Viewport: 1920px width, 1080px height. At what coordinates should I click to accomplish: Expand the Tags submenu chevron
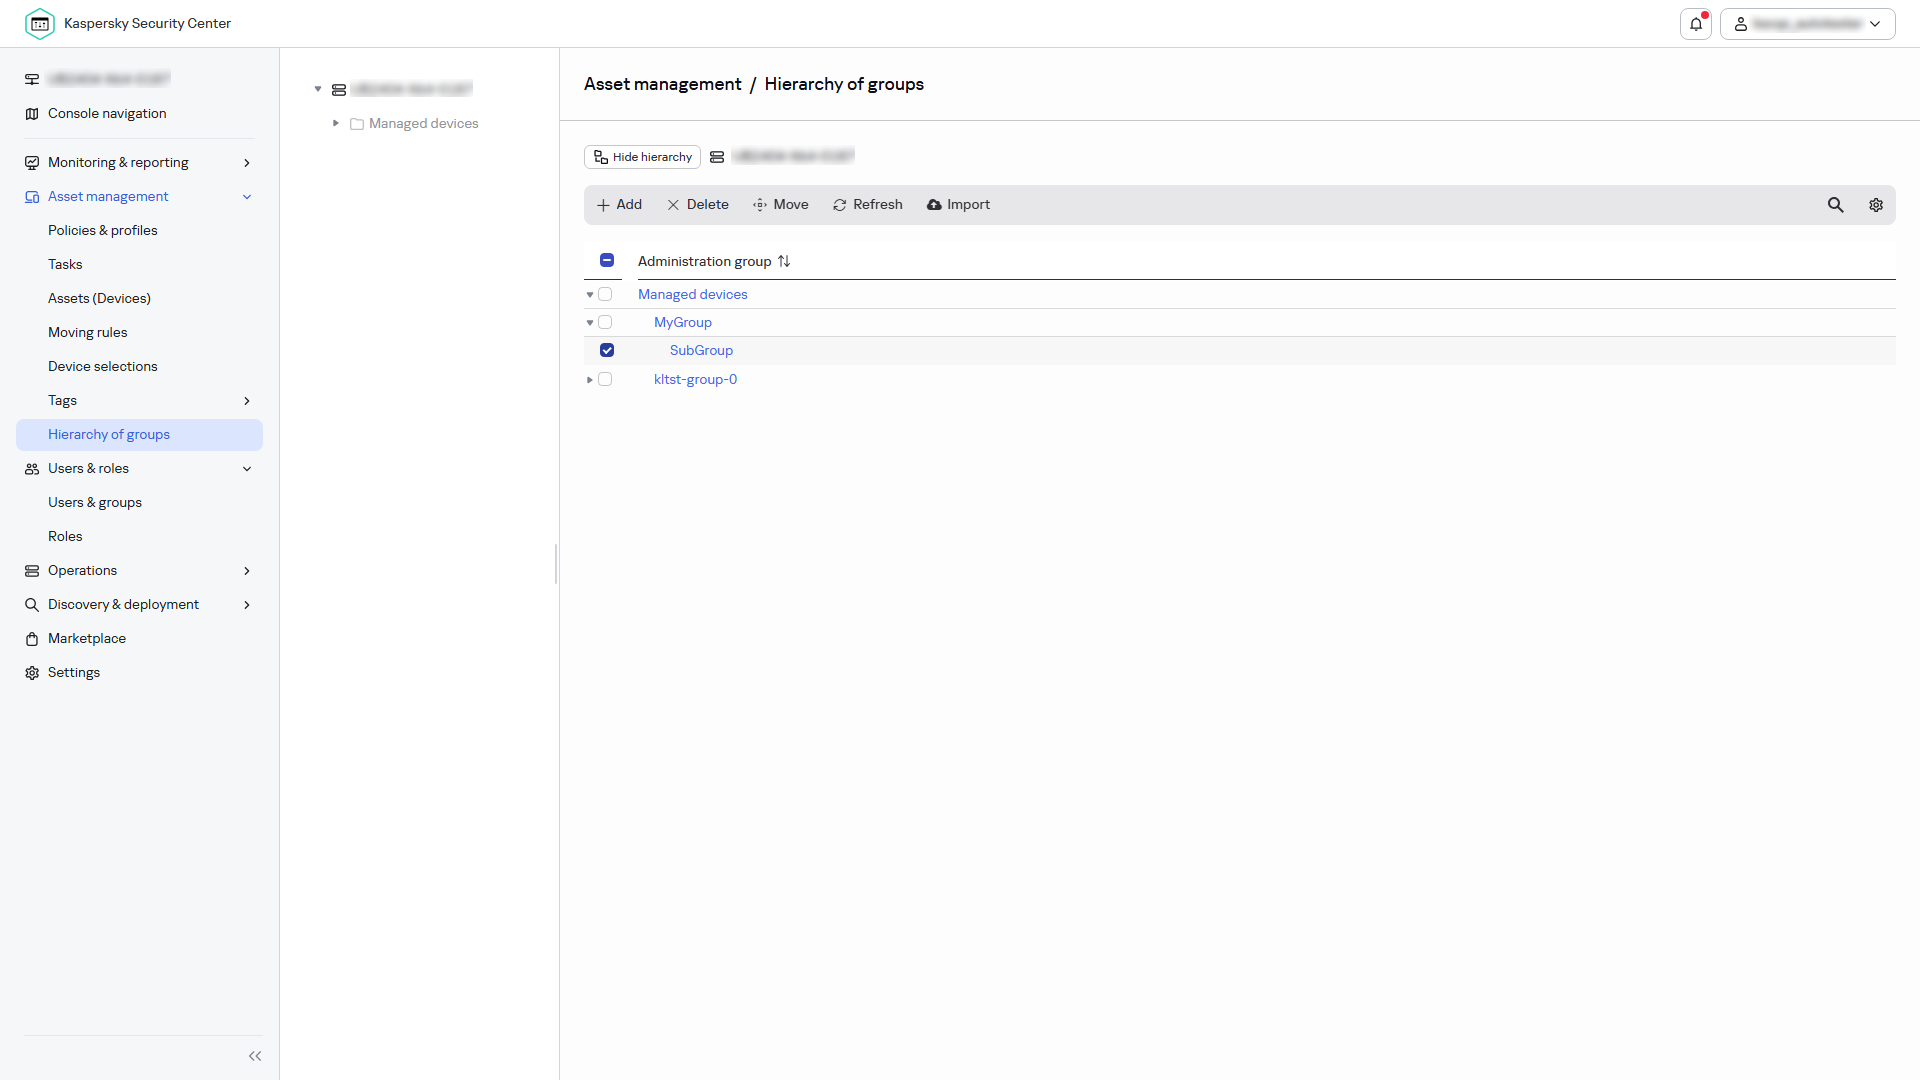click(x=247, y=401)
